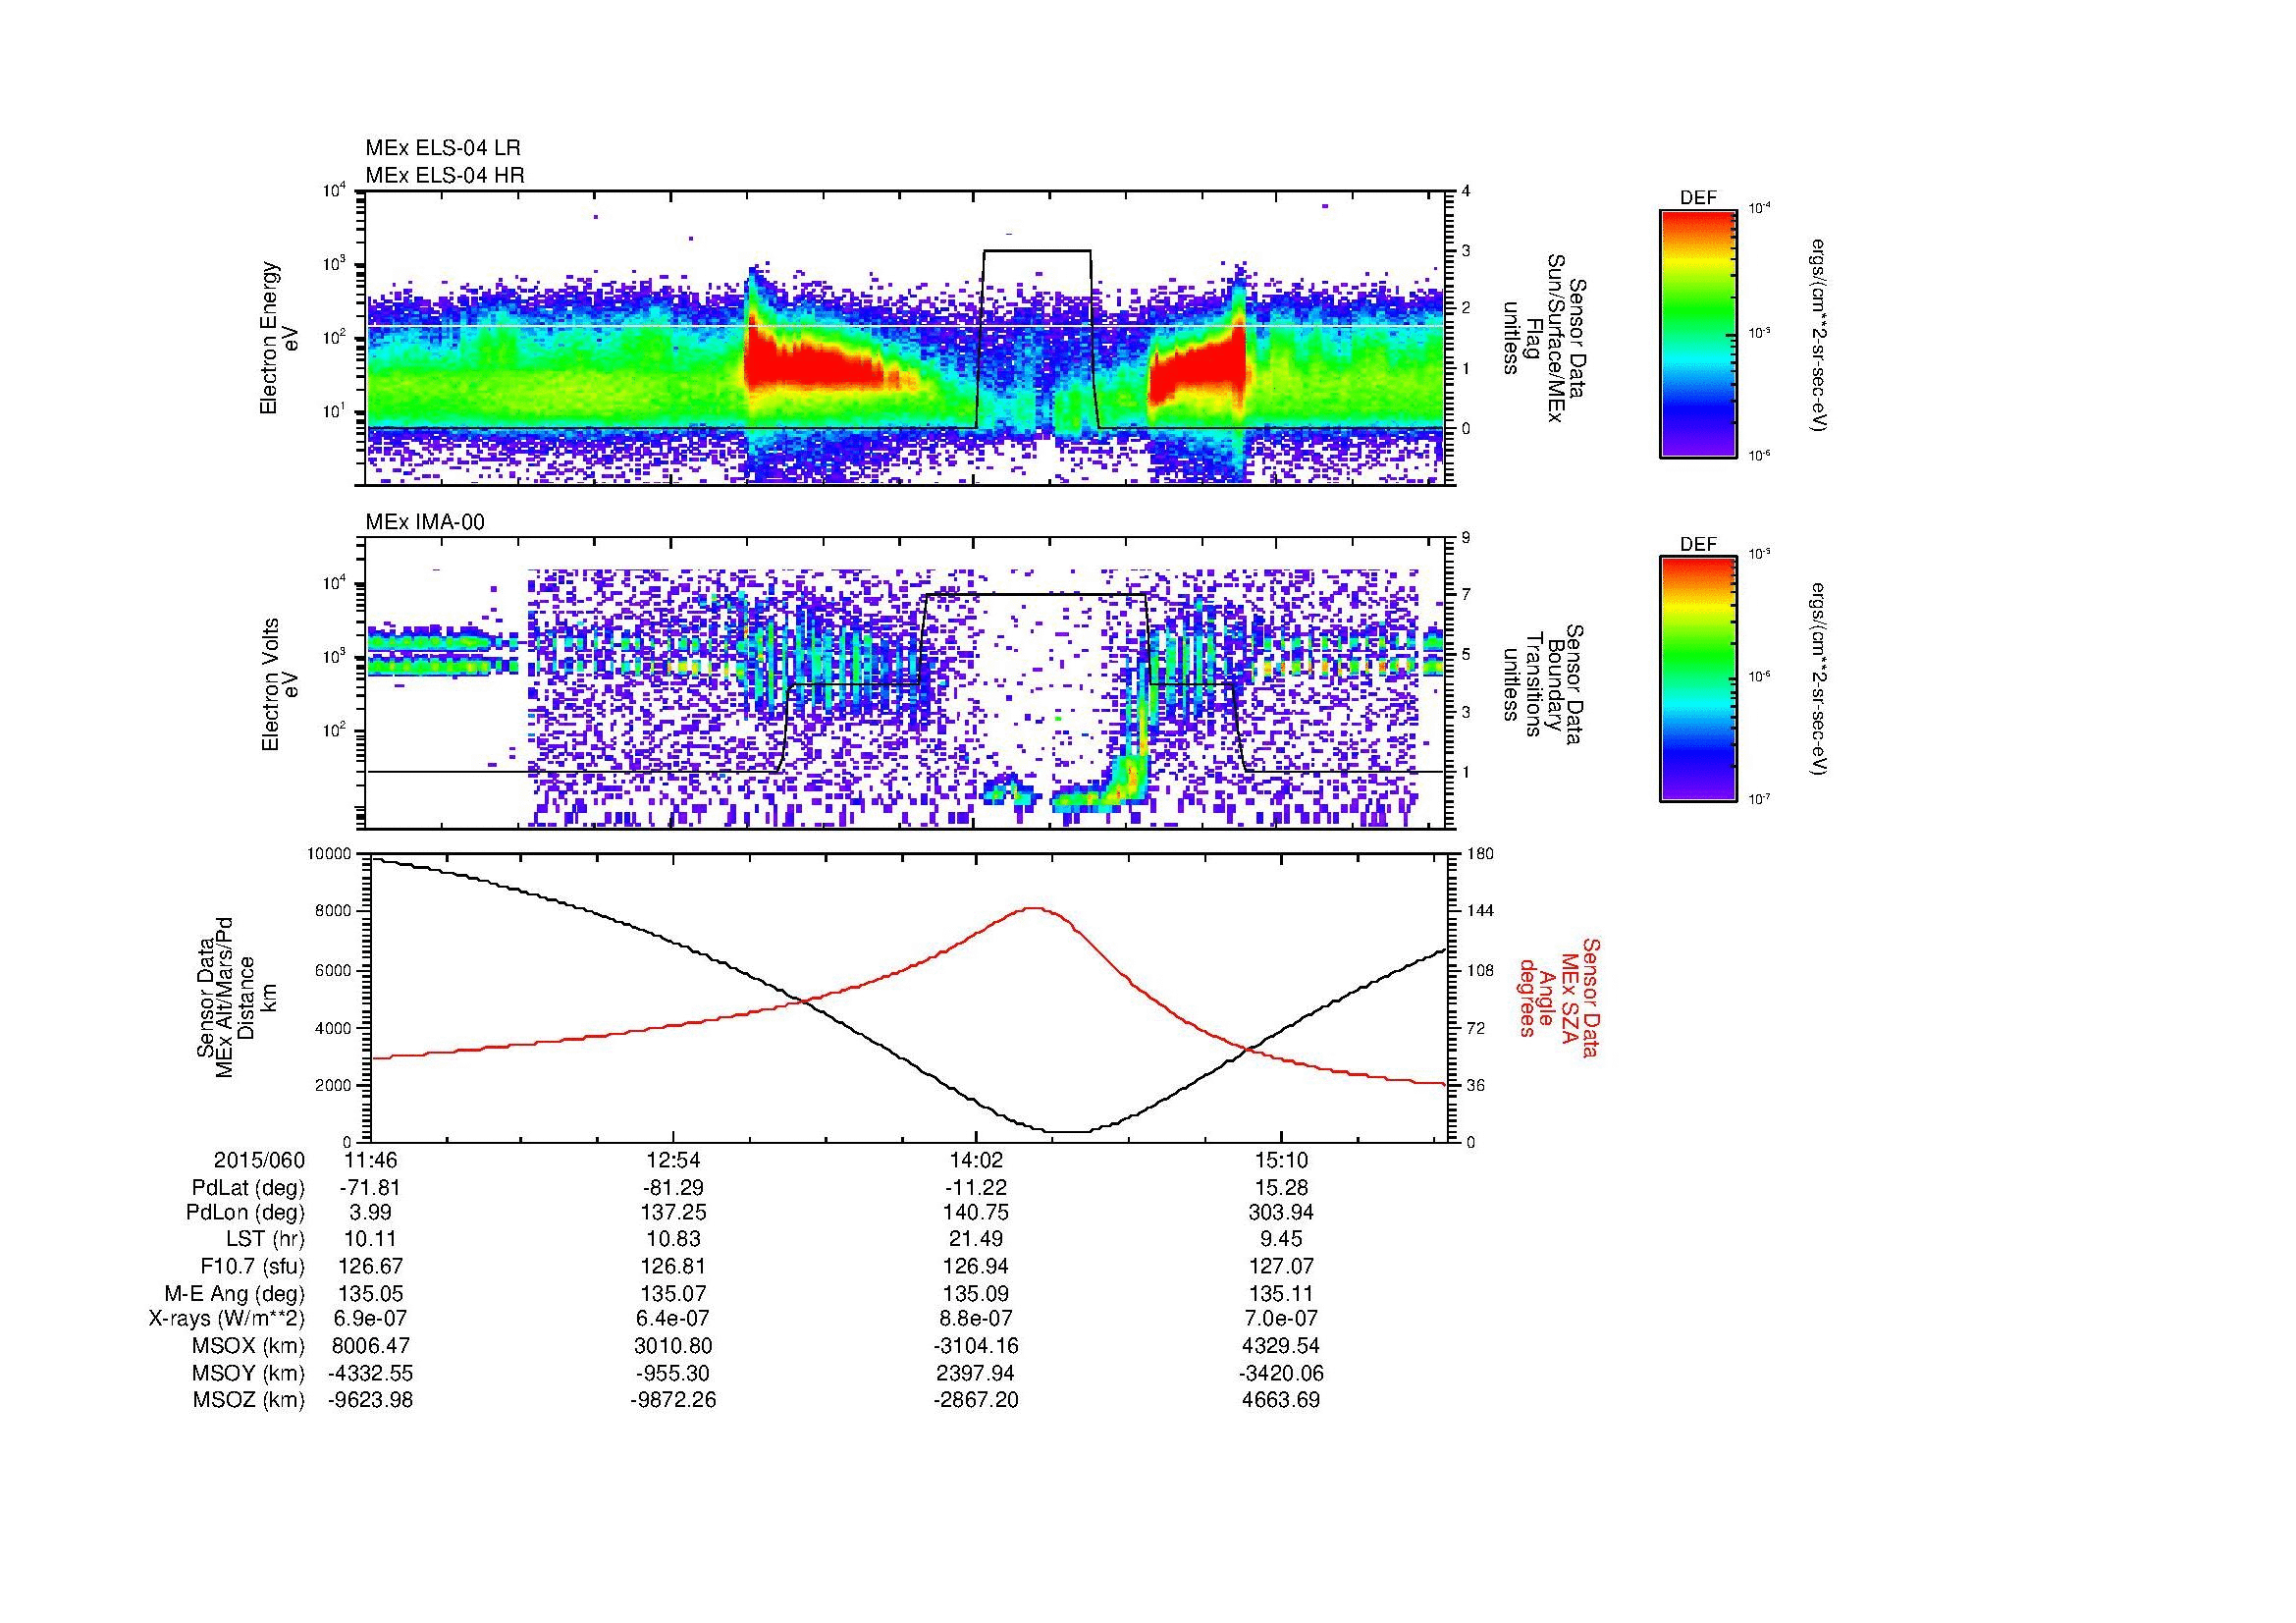Click the MSOX value '8006.47'
The width and height of the screenshot is (2296, 1623).
pyautogui.click(x=371, y=1346)
